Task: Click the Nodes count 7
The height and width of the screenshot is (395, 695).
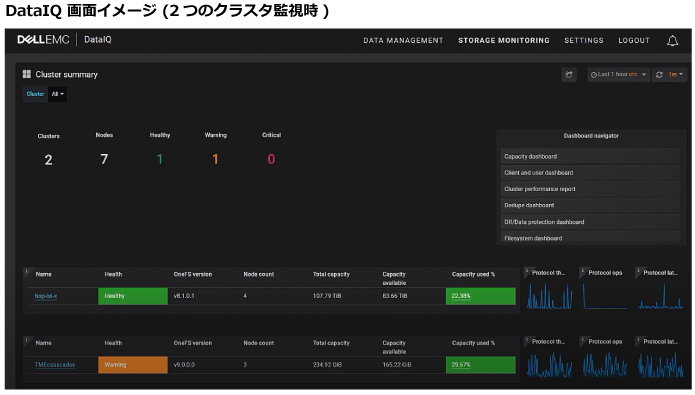Action: 104,159
